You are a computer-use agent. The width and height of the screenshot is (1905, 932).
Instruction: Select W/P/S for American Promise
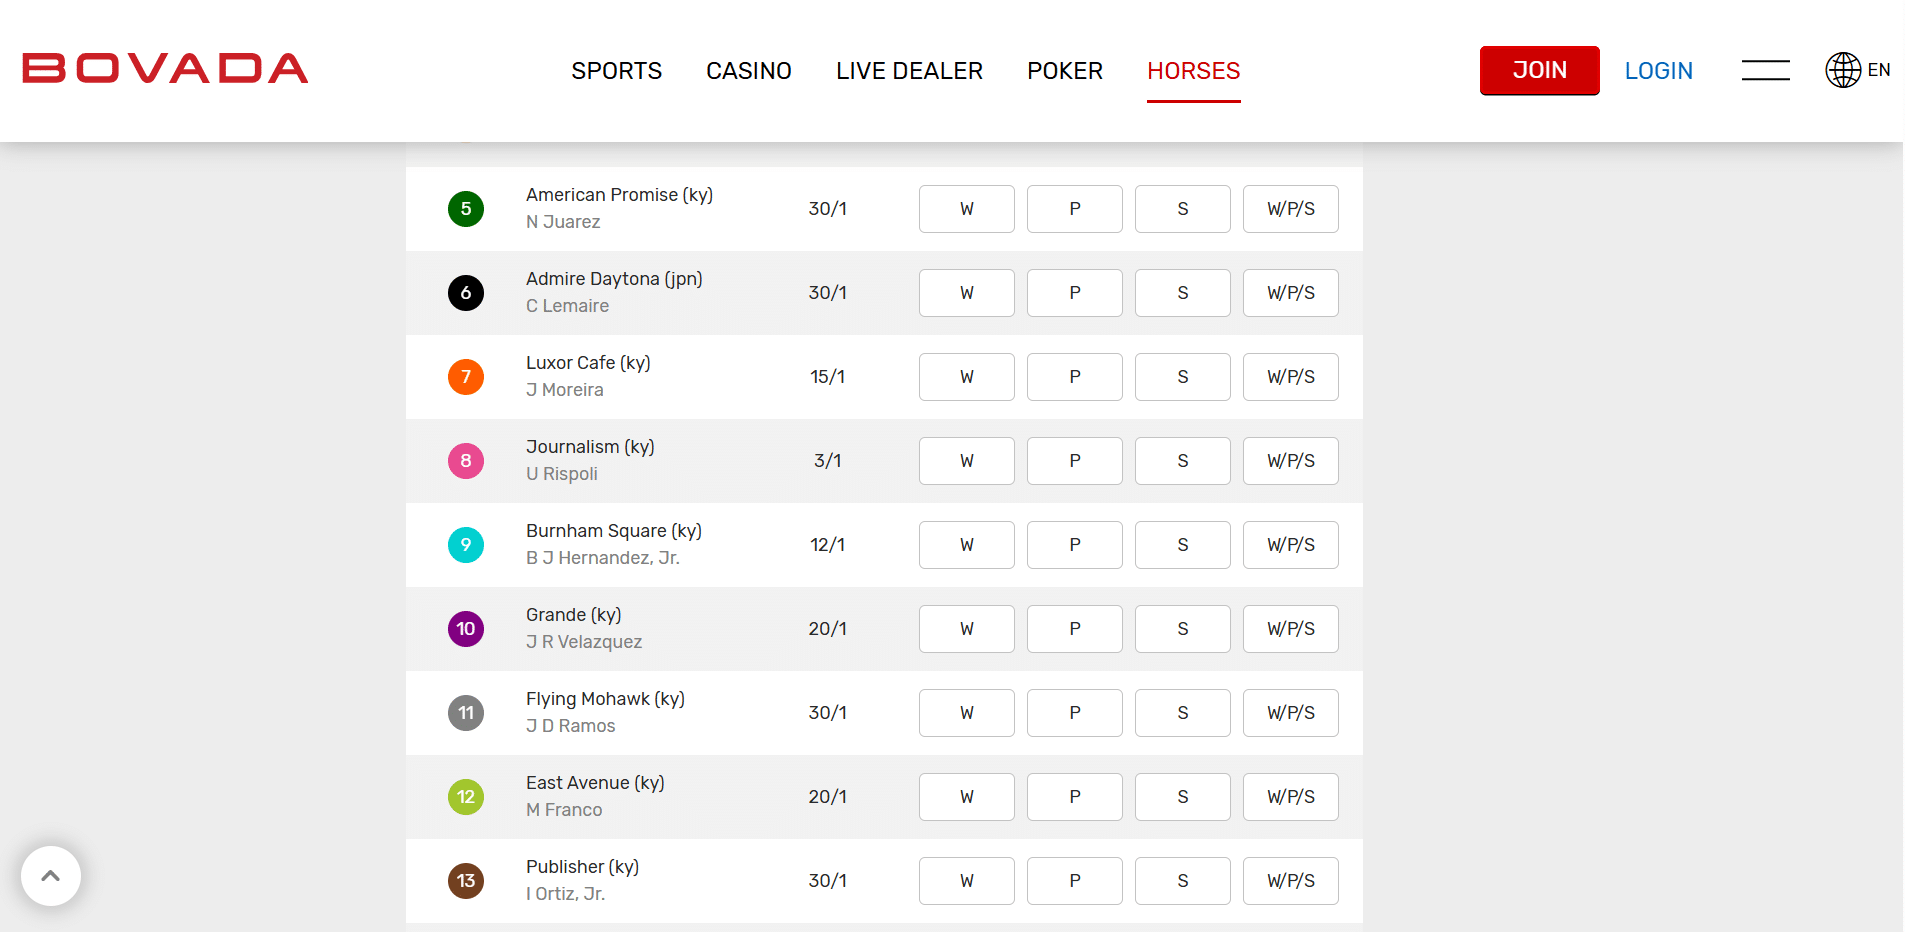tap(1291, 209)
